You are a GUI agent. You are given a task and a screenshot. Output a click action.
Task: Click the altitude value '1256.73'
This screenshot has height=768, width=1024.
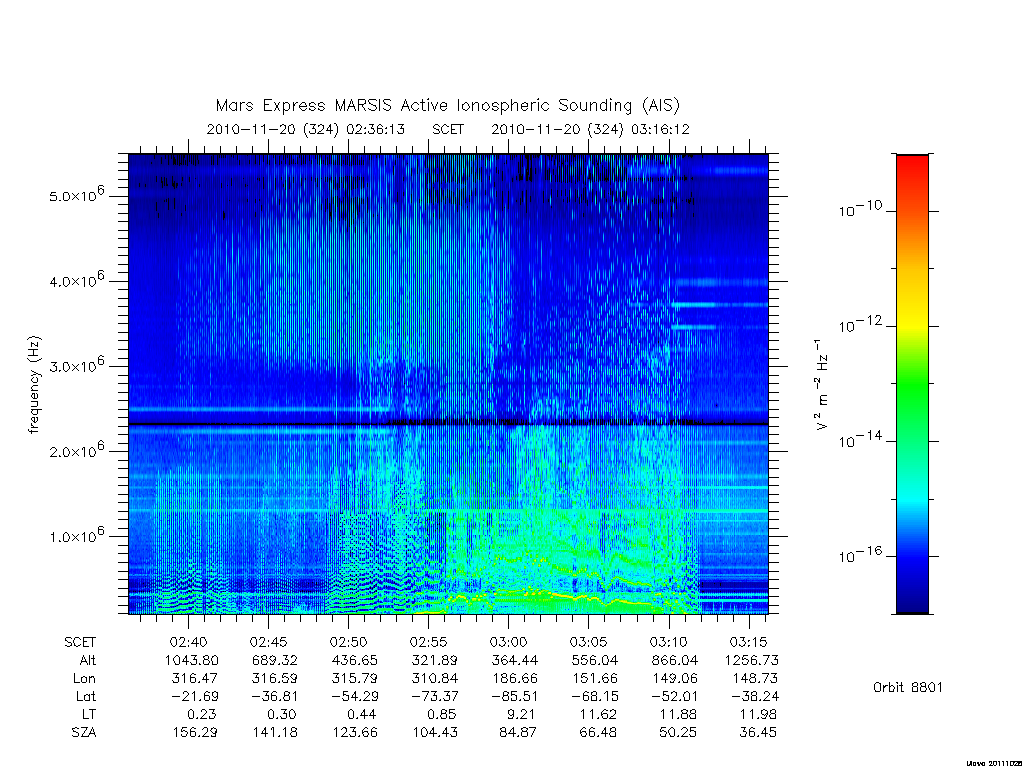tap(751, 660)
